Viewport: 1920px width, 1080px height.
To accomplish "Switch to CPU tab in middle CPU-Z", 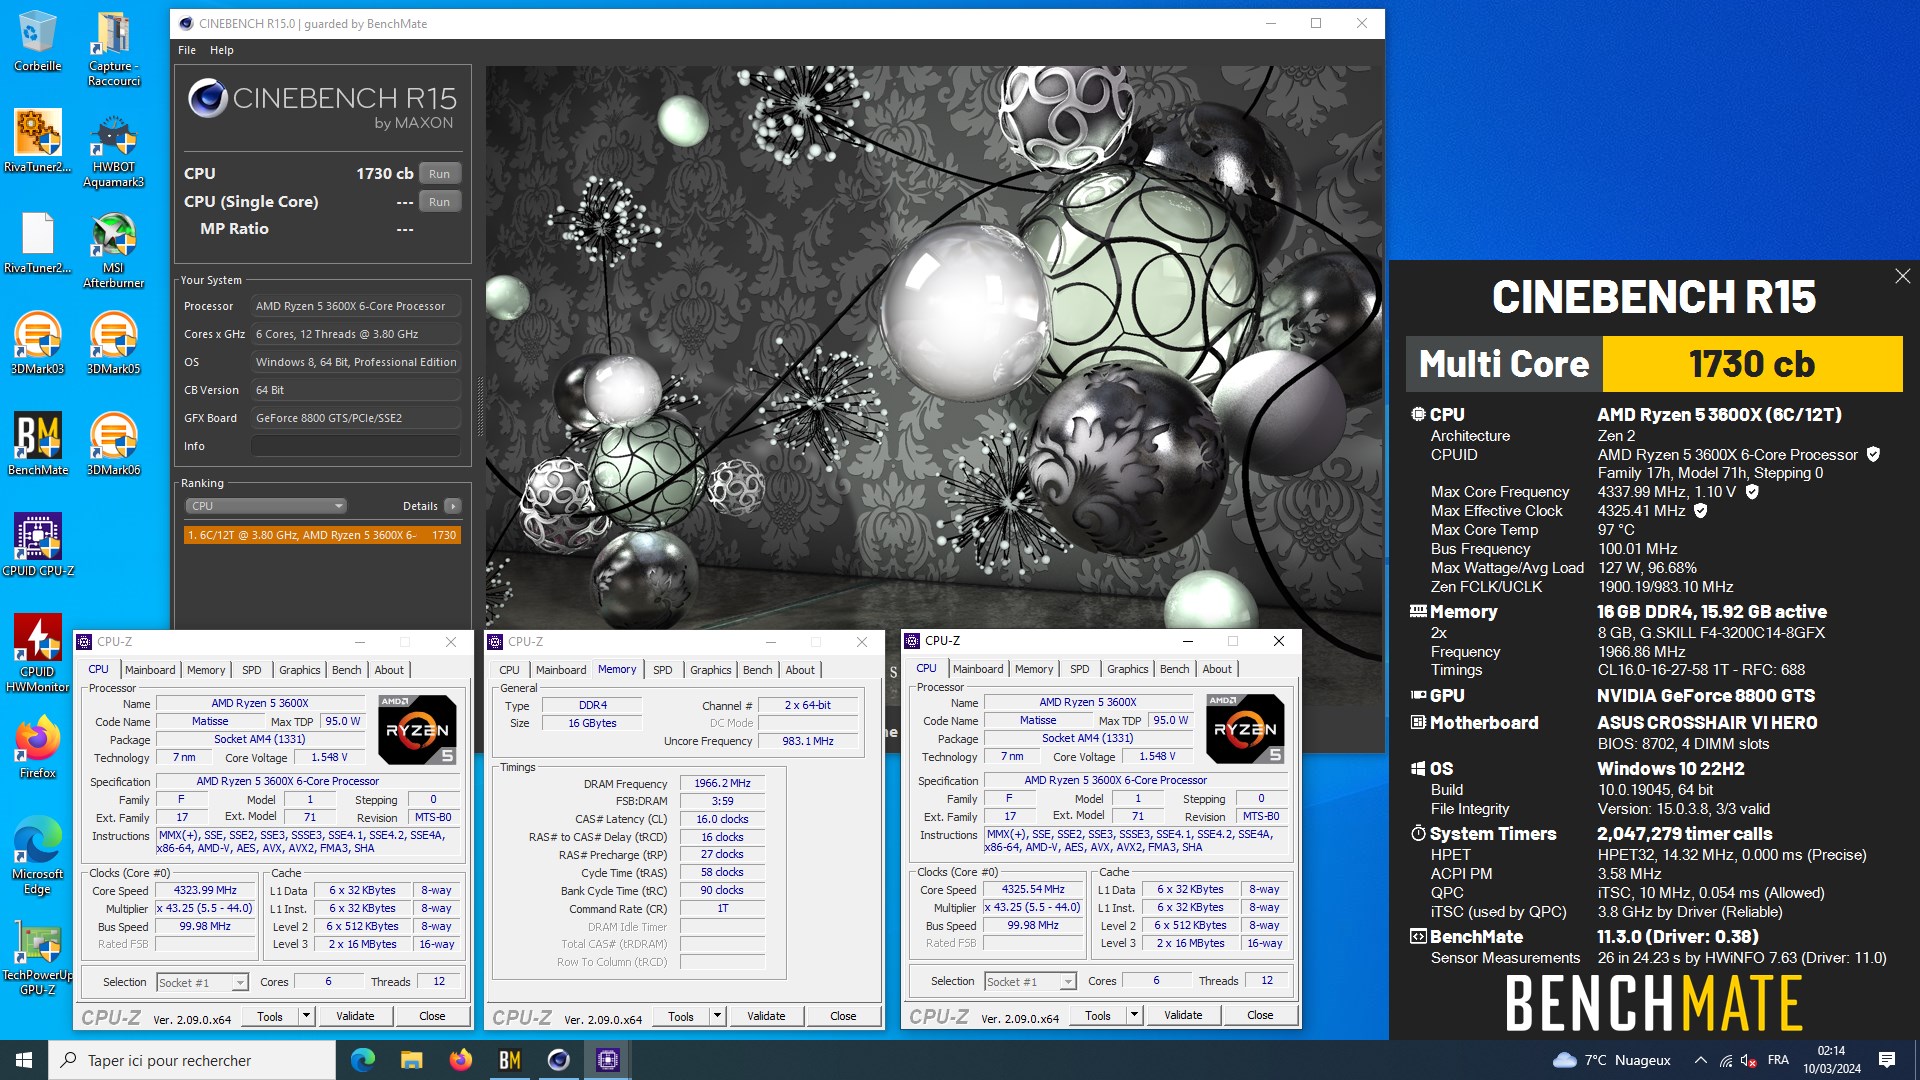I will click(x=509, y=670).
